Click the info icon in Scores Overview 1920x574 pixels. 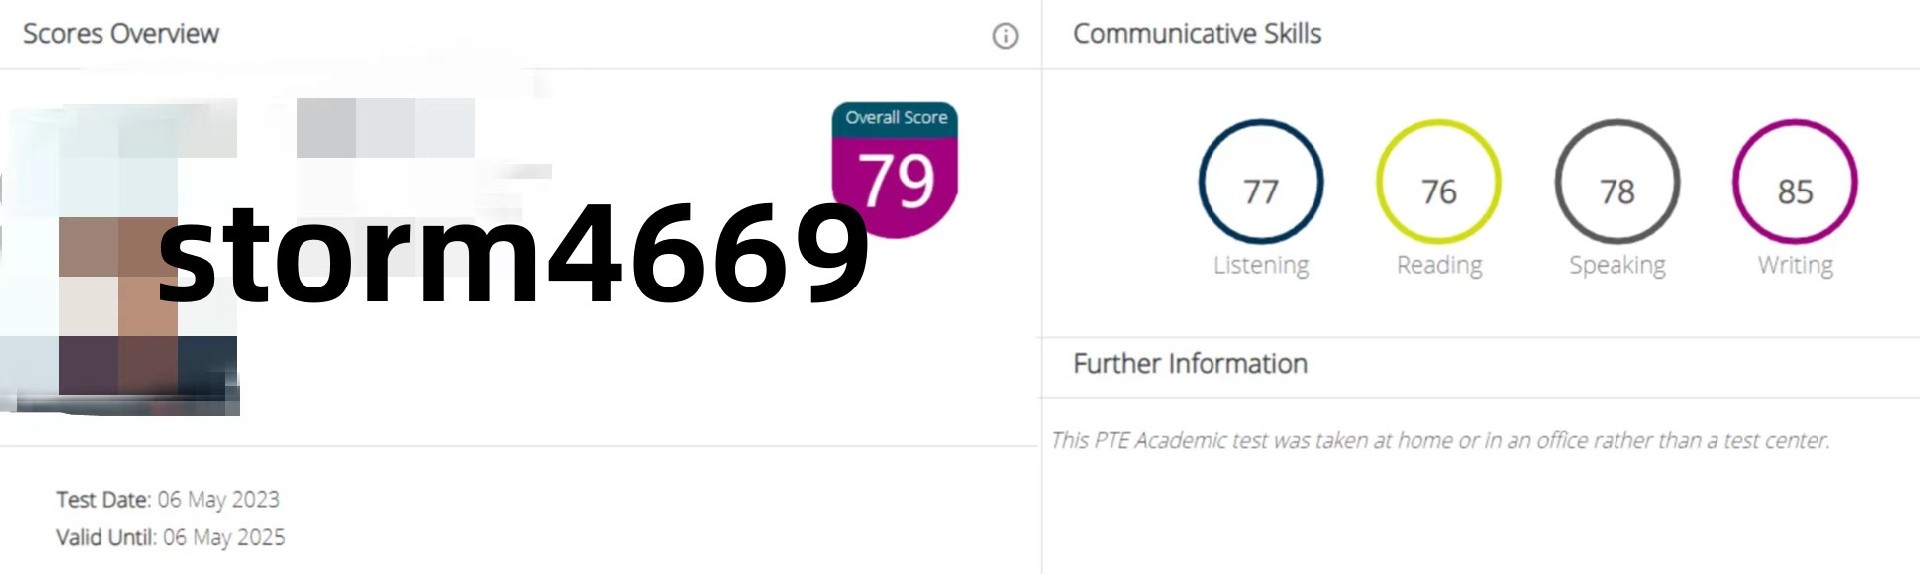[x=1005, y=36]
